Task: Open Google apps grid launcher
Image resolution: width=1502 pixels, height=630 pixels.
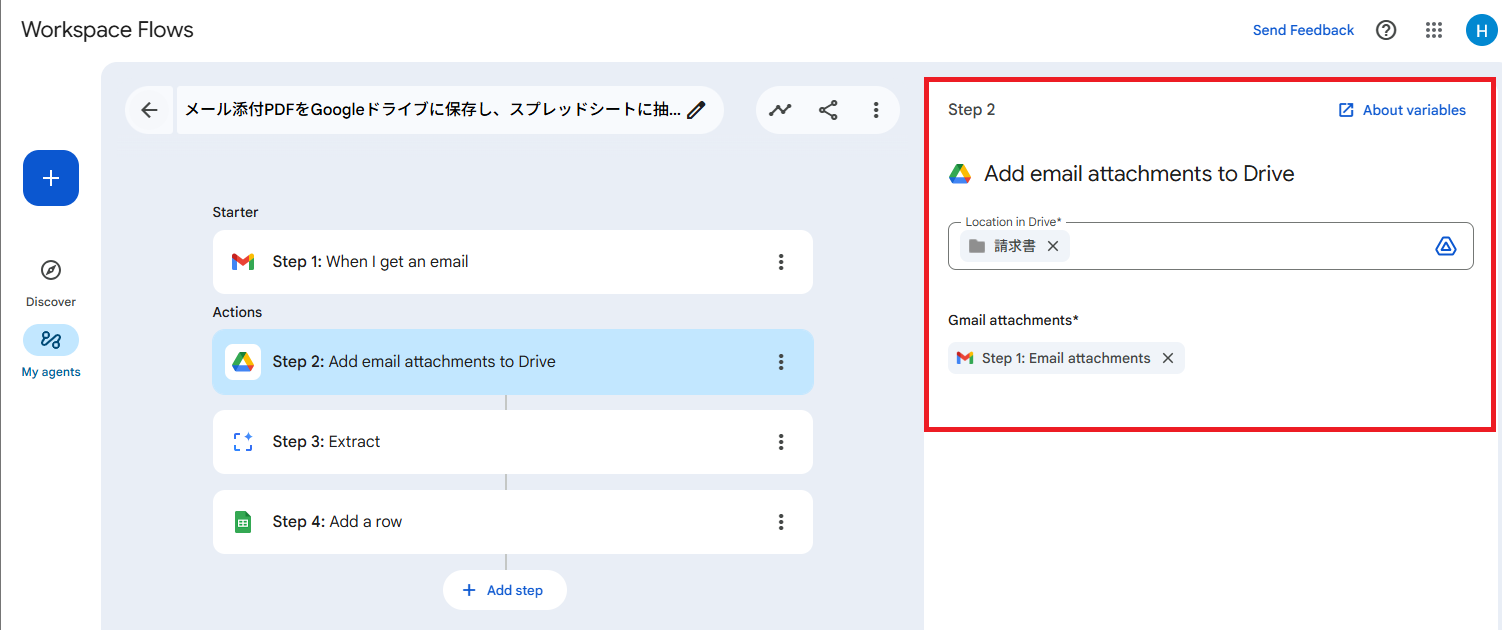Action: [x=1434, y=30]
